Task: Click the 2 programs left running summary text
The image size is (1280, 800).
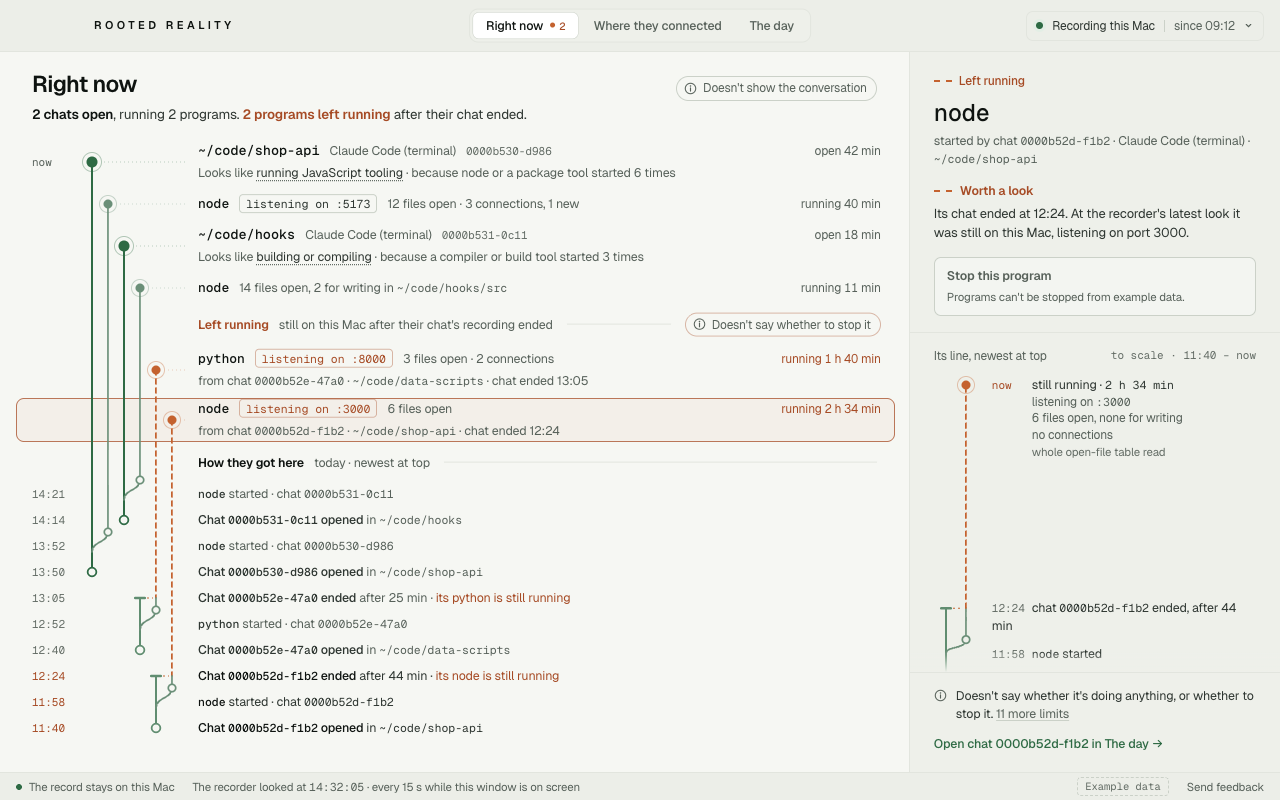Action: tap(316, 114)
